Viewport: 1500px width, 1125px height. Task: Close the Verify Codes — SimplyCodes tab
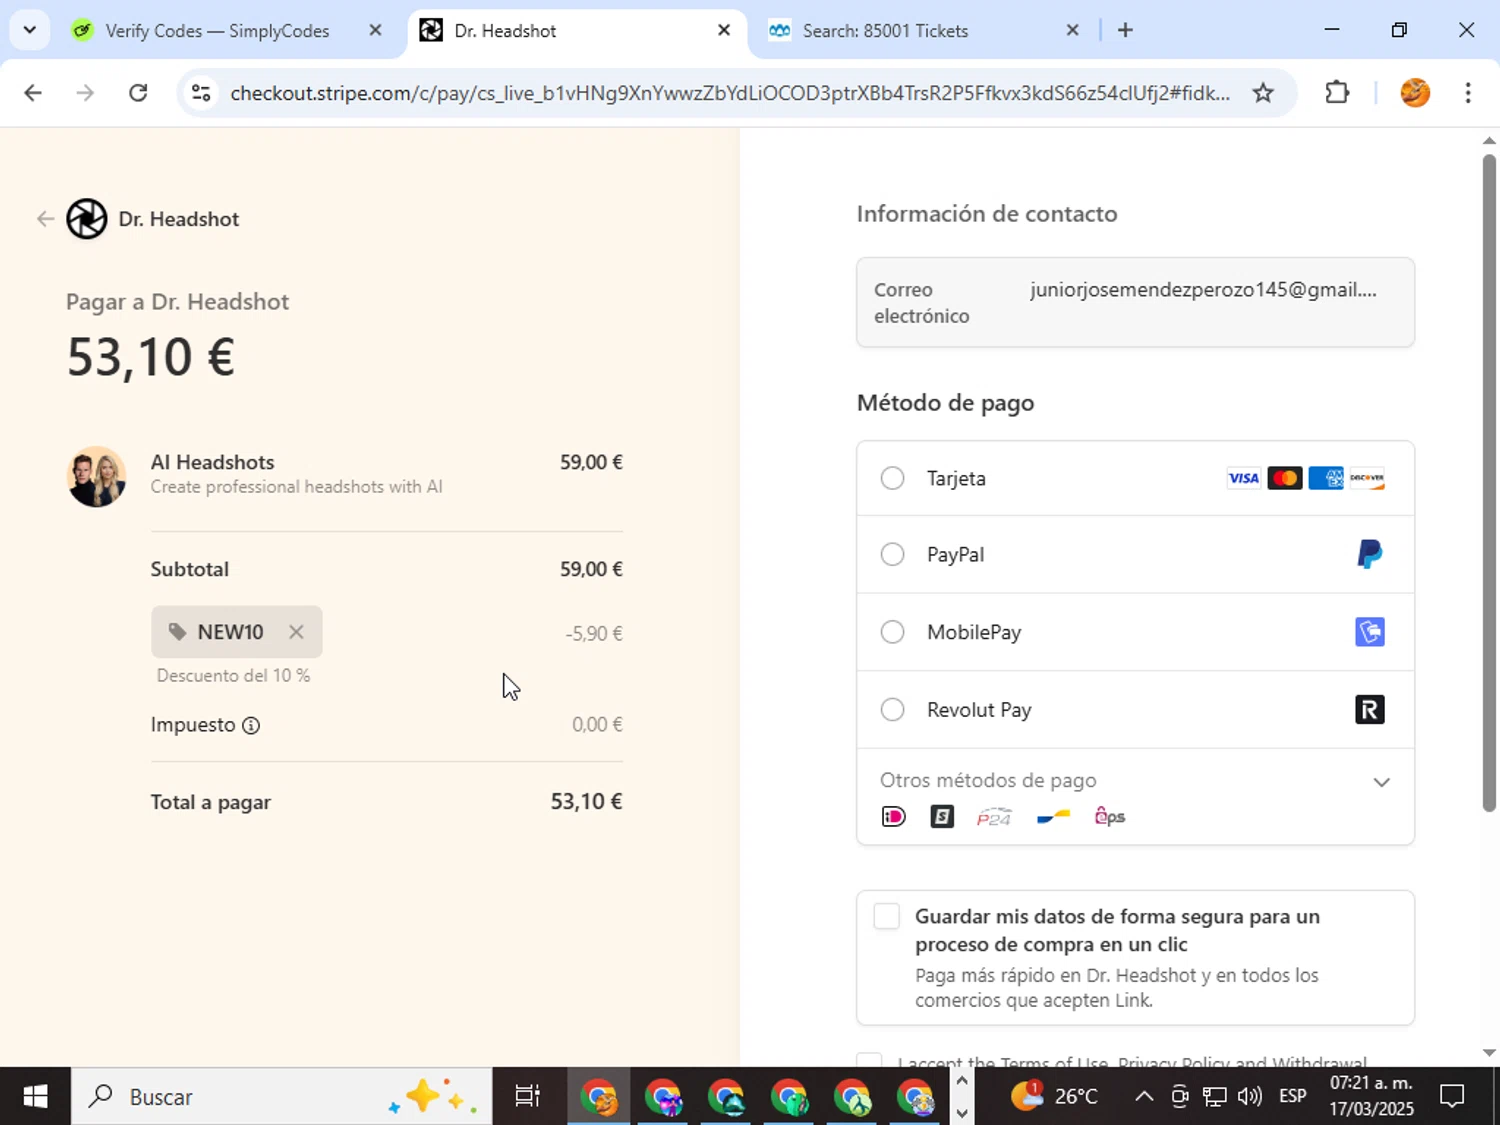coord(375,30)
